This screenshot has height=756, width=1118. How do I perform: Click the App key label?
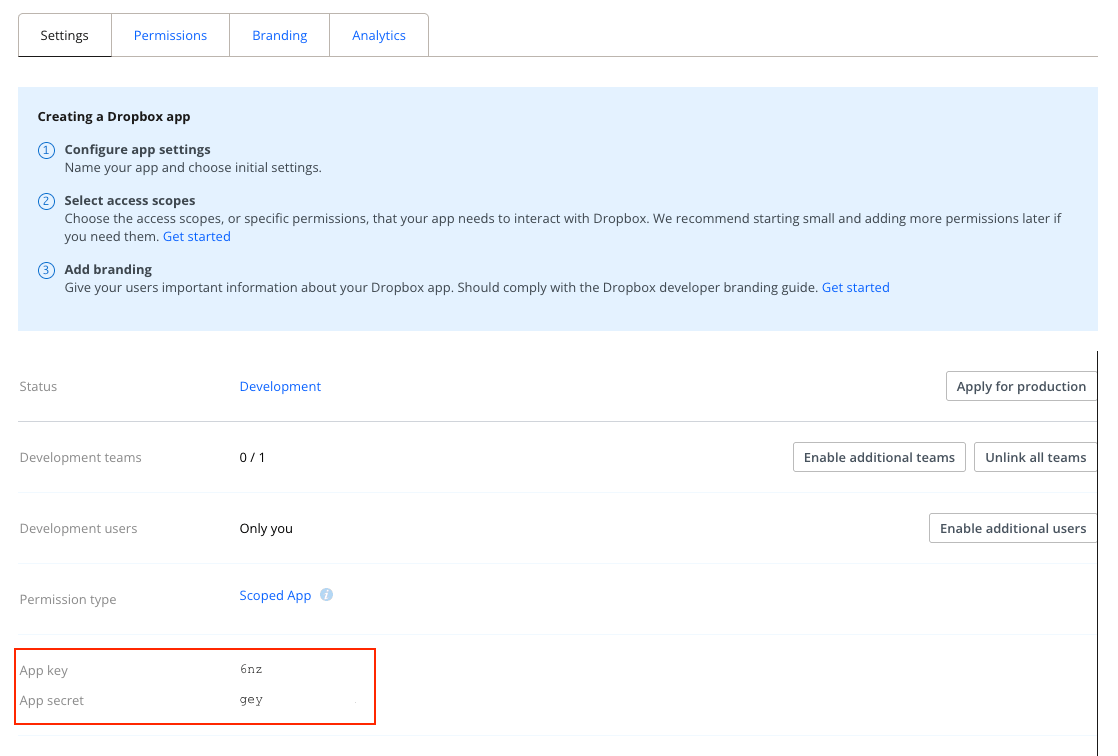tap(43, 670)
